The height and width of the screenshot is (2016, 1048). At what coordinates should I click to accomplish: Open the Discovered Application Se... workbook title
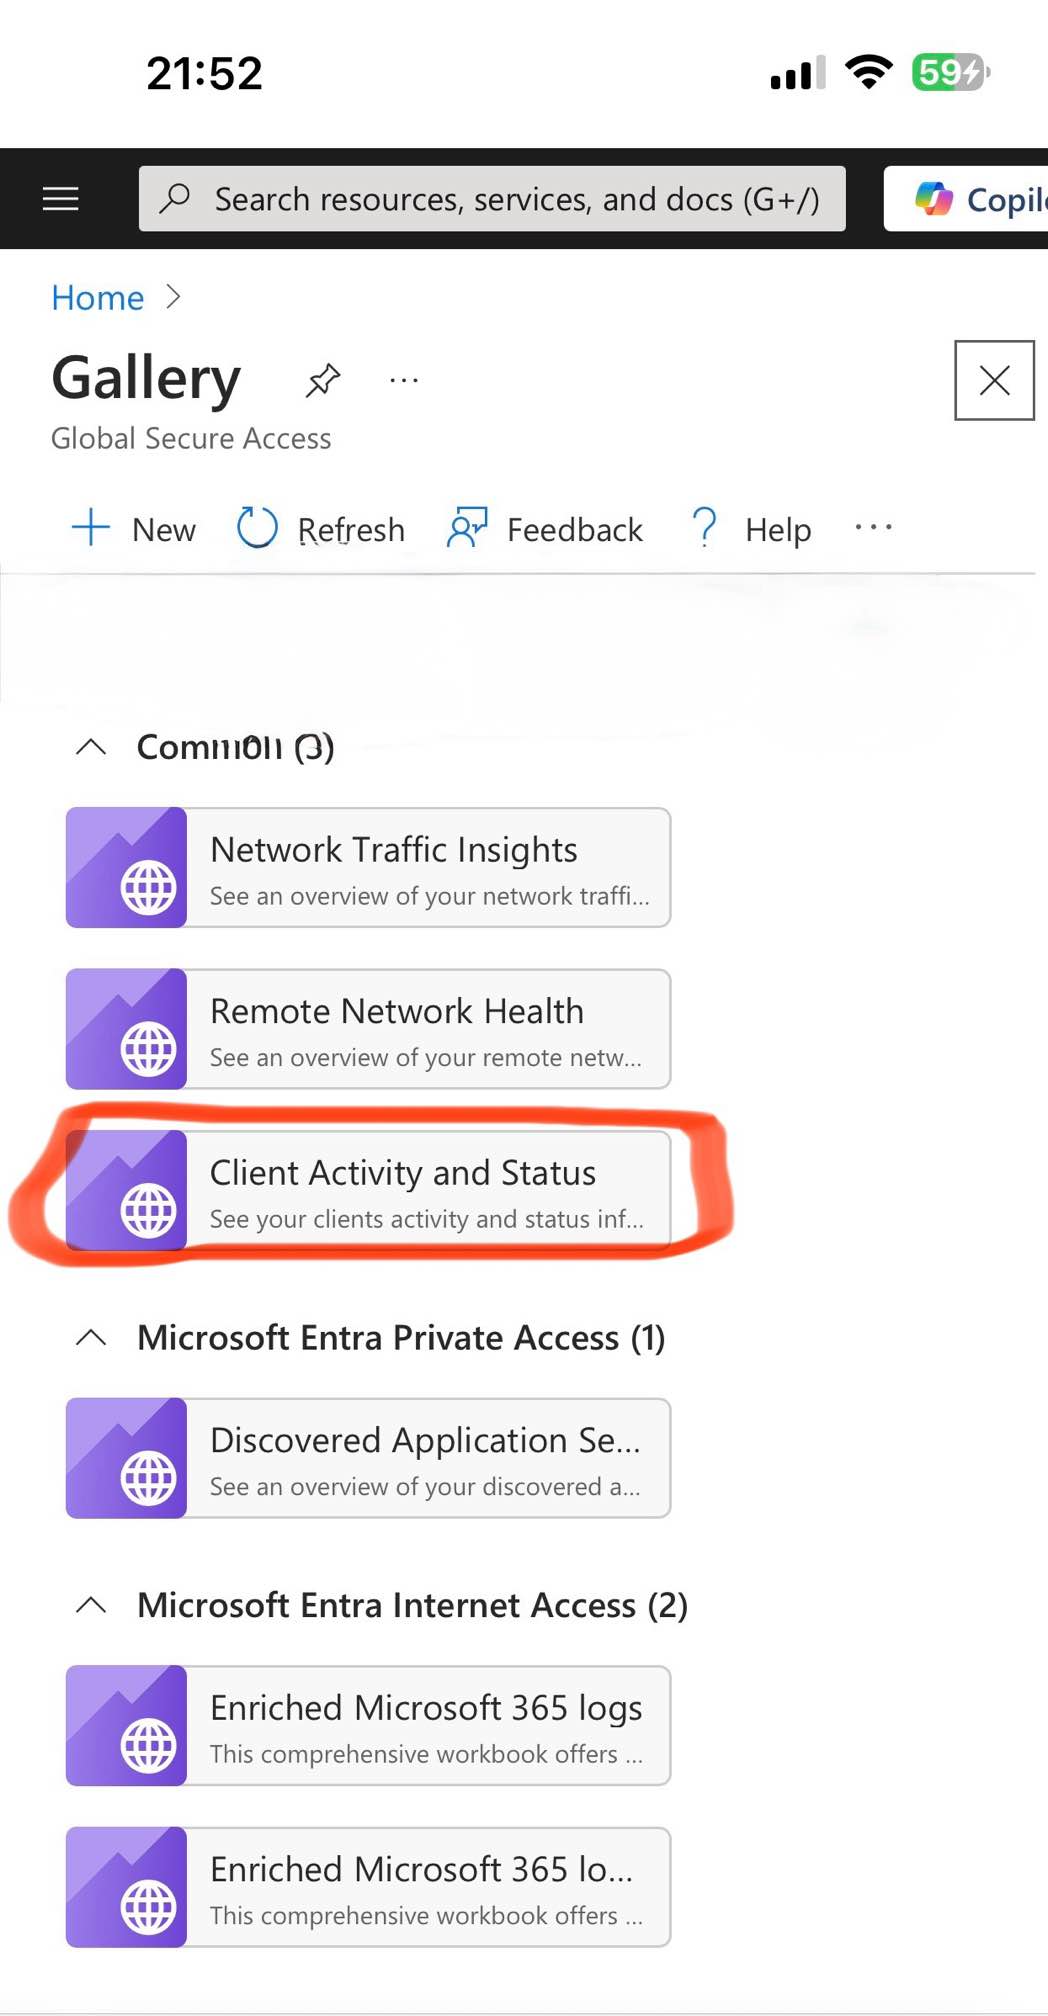point(425,1441)
